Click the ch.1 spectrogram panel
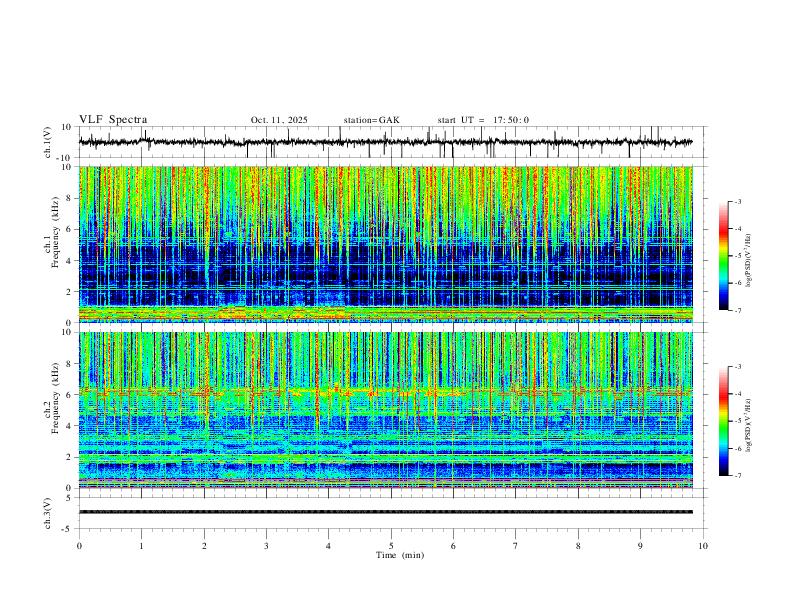 pos(386,244)
